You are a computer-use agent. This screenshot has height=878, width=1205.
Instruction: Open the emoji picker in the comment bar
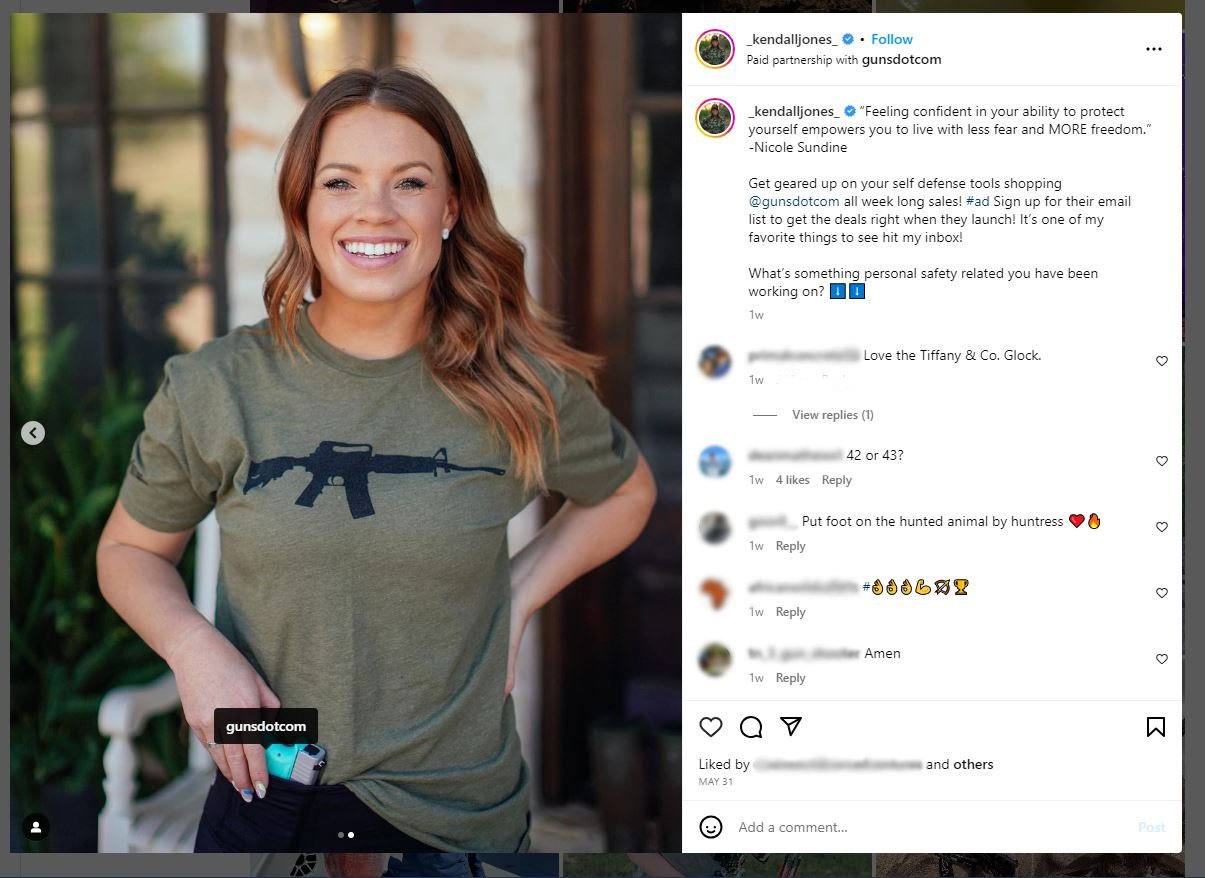[x=711, y=827]
